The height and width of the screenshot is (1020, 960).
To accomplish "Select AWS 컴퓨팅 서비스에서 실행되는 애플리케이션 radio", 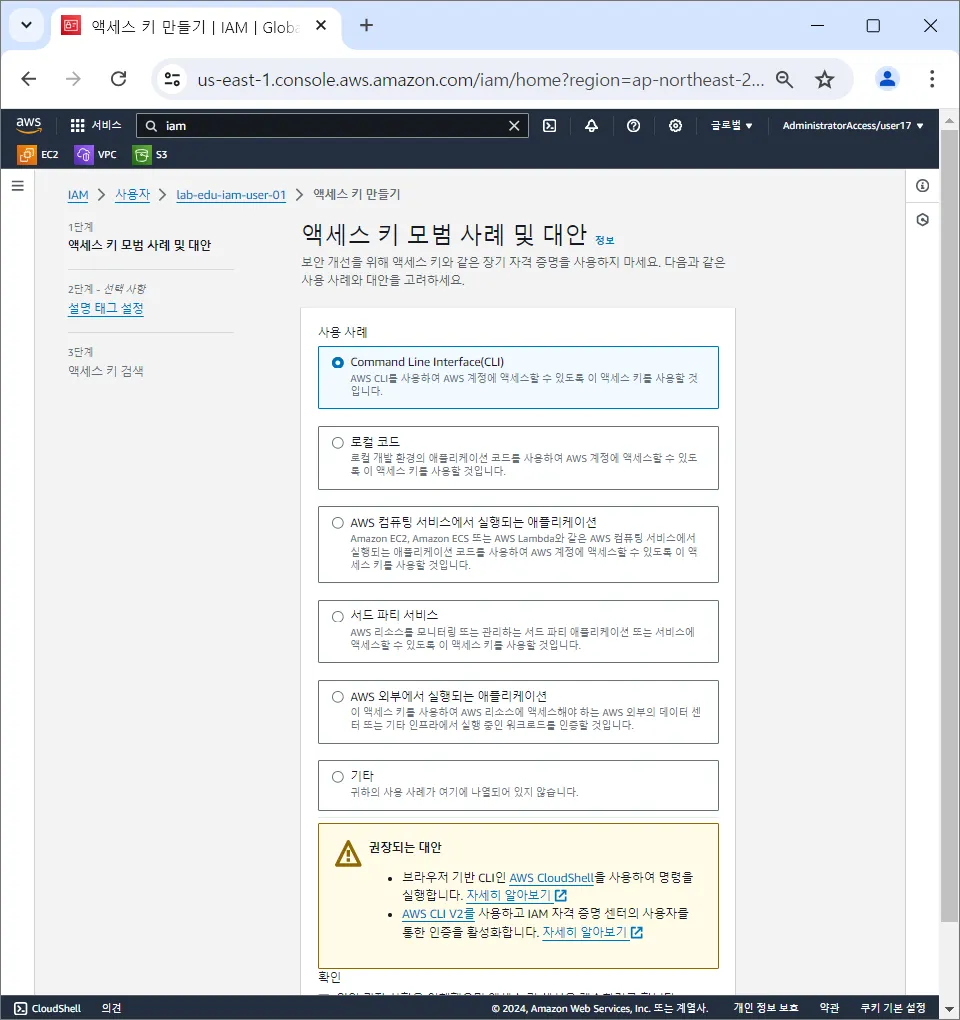I will tap(338, 523).
